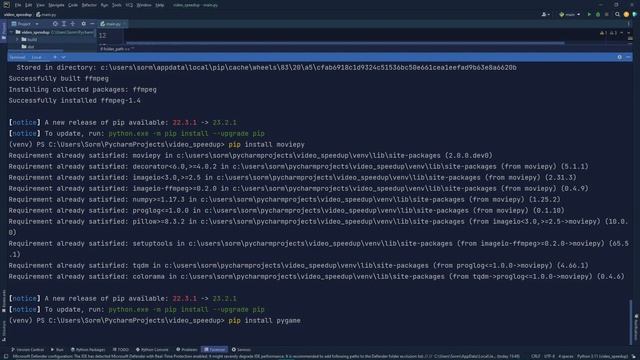Open the Refactor menu

[x=89, y=5]
